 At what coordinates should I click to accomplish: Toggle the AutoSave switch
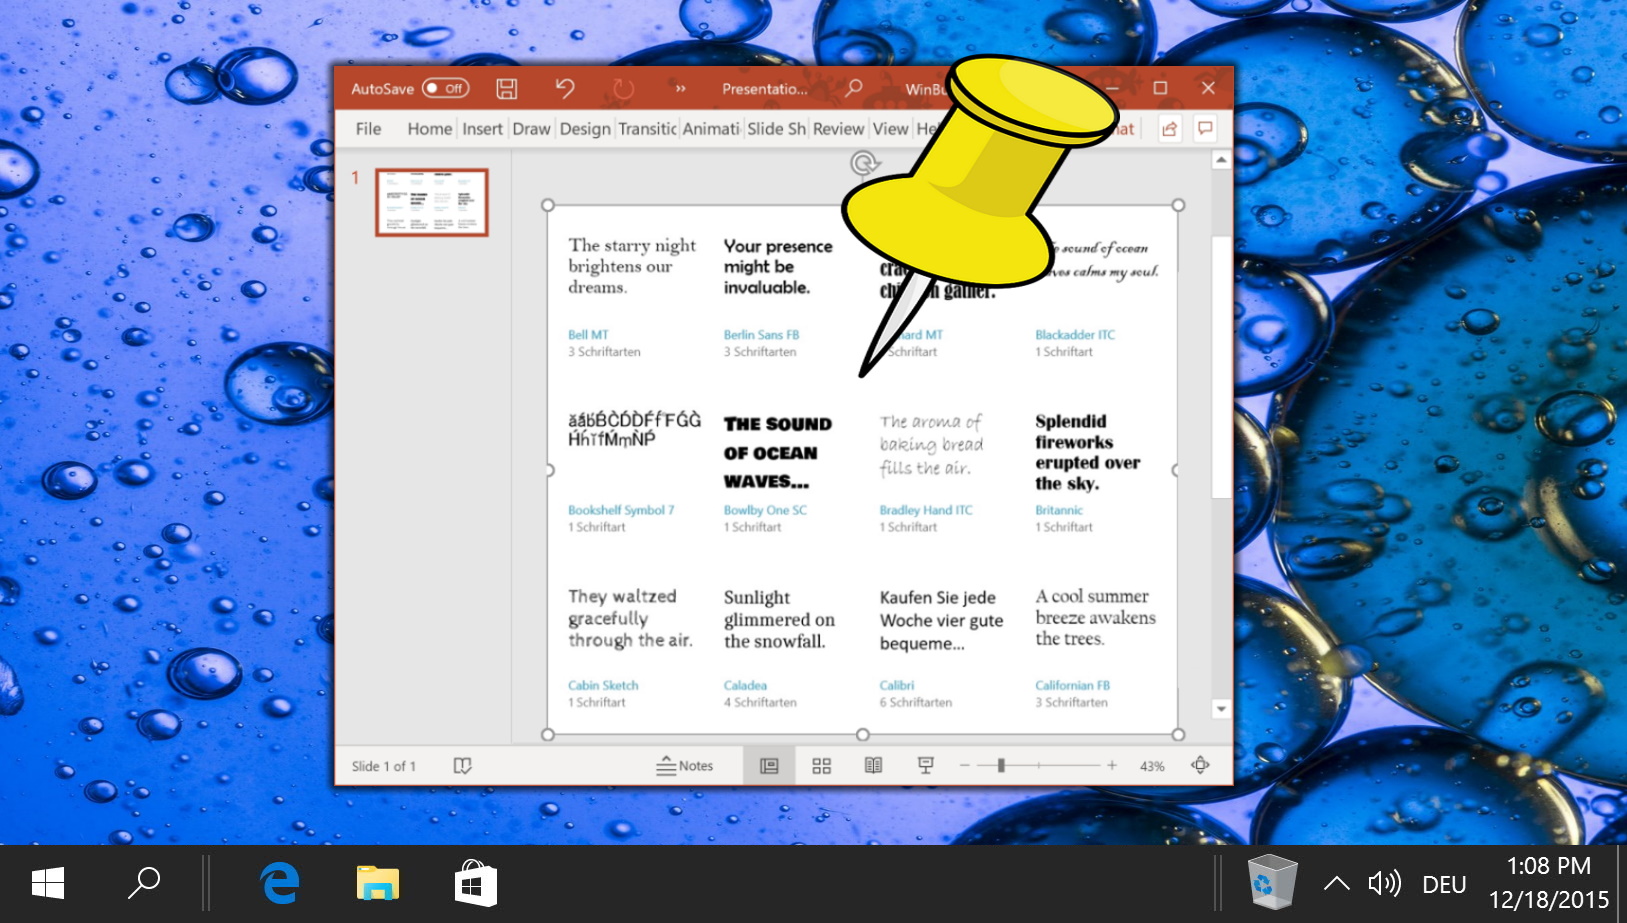tap(445, 88)
